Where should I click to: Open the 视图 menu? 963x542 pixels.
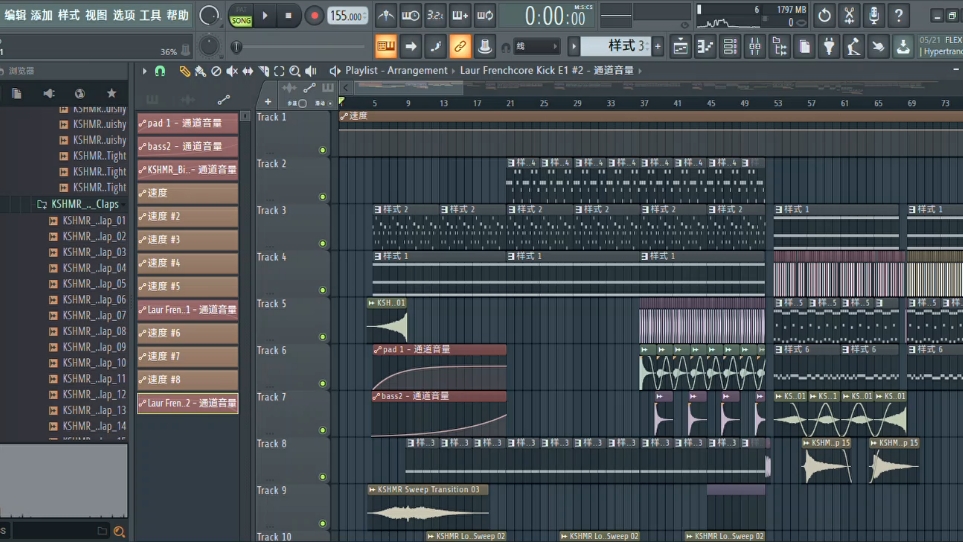96,15
